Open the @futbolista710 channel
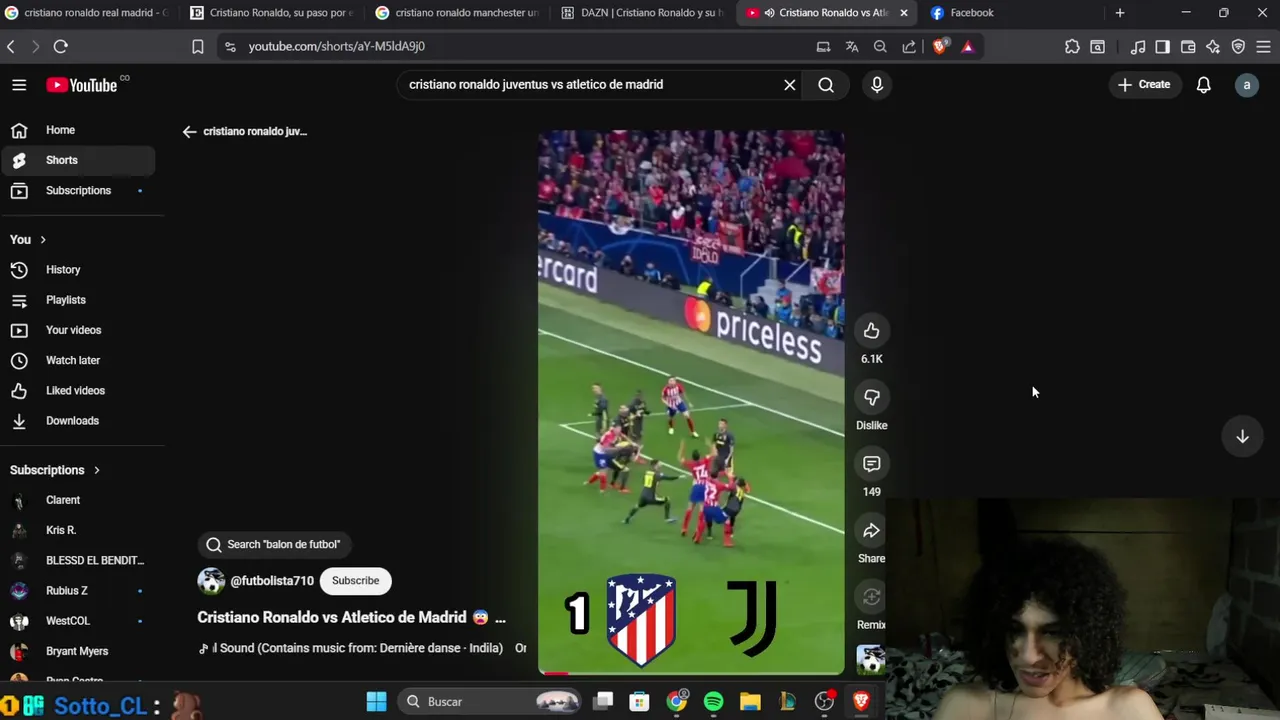 click(272, 581)
